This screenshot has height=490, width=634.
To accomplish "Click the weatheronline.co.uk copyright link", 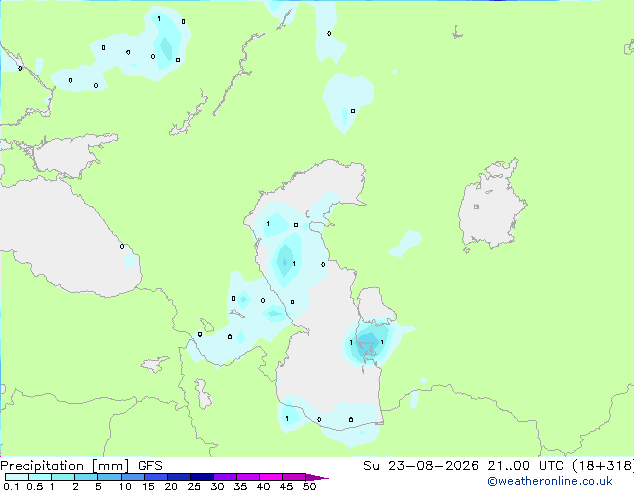I will [550, 481].
